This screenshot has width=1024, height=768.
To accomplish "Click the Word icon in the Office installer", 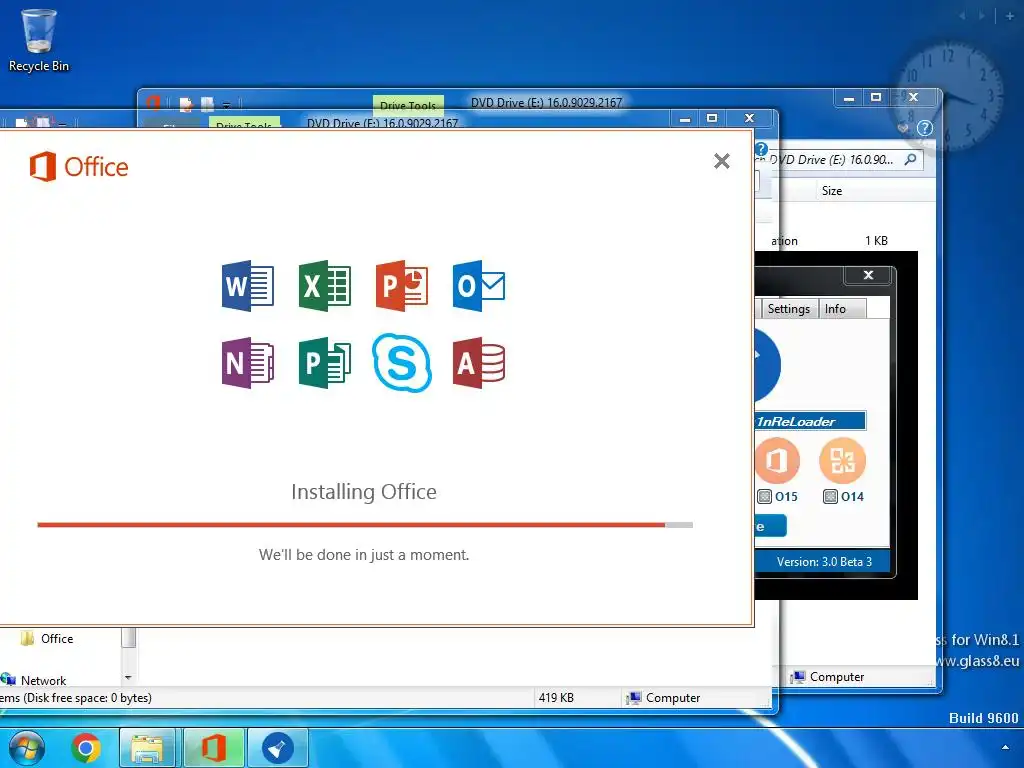I will coord(248,285).
